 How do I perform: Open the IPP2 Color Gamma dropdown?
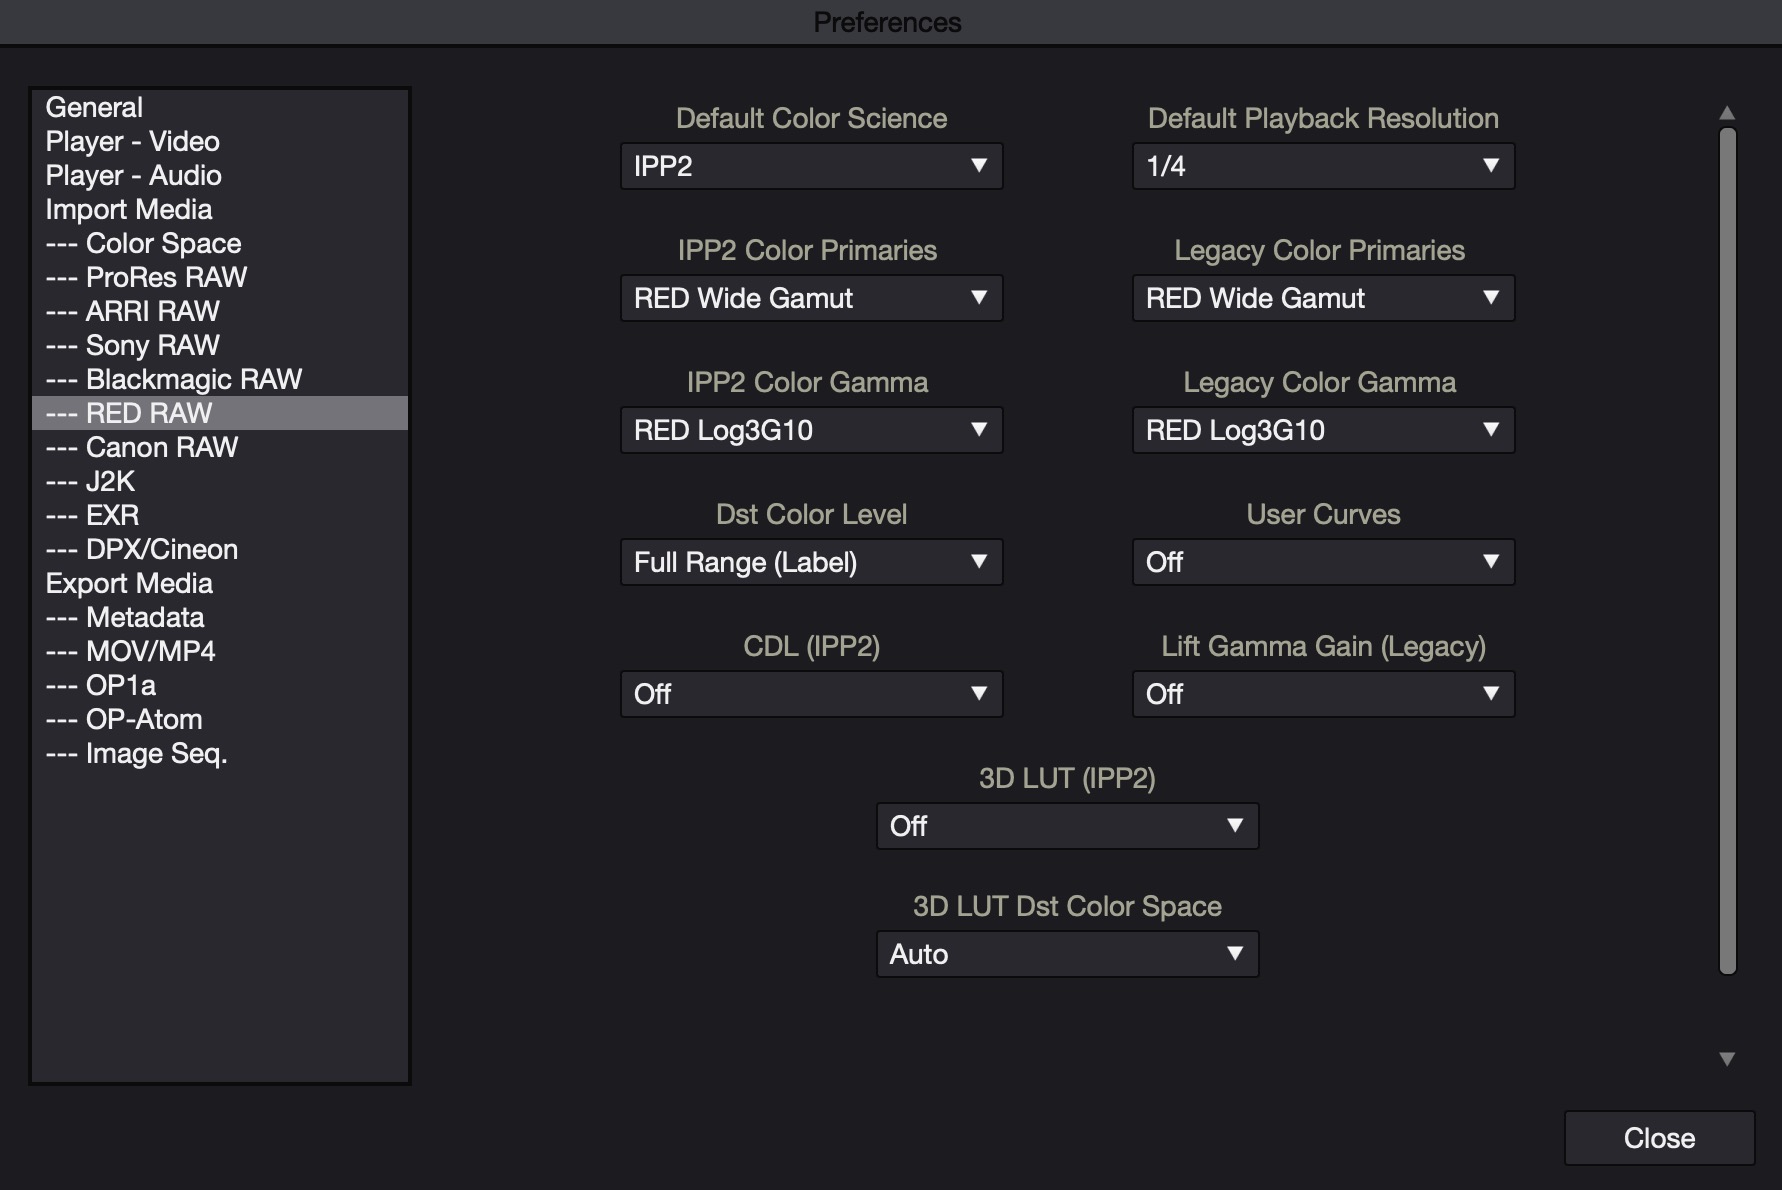[x=810, y=430]
